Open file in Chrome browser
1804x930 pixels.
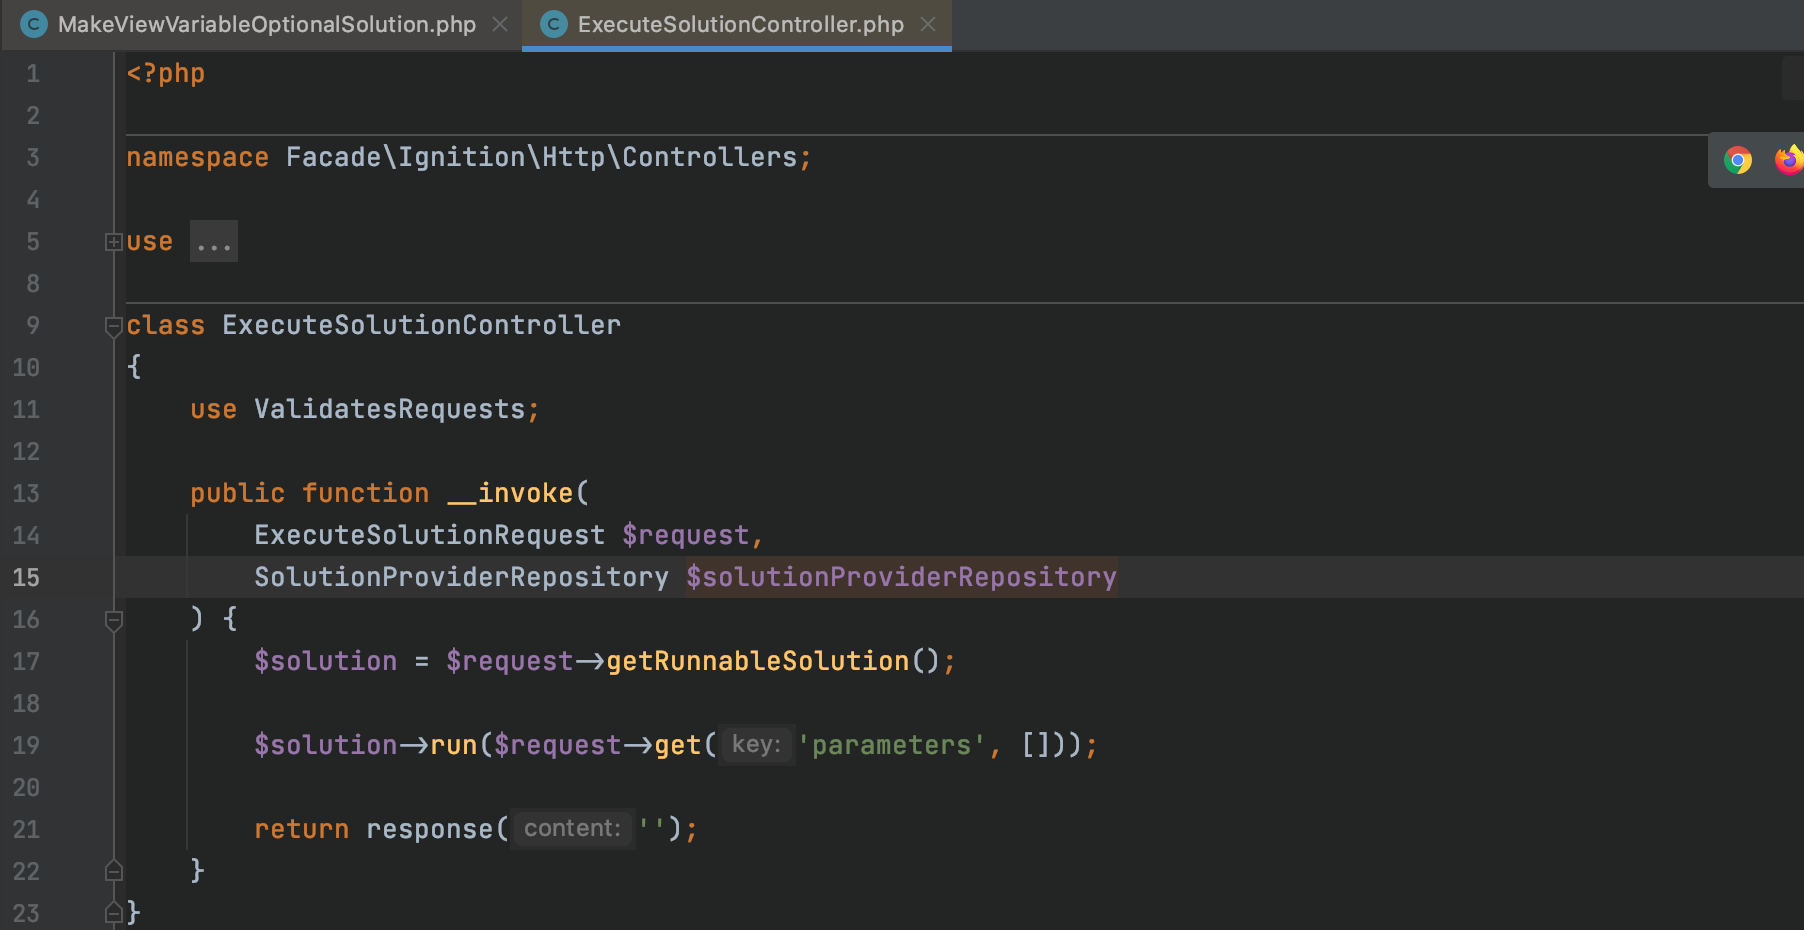[x=1738, y=160]
